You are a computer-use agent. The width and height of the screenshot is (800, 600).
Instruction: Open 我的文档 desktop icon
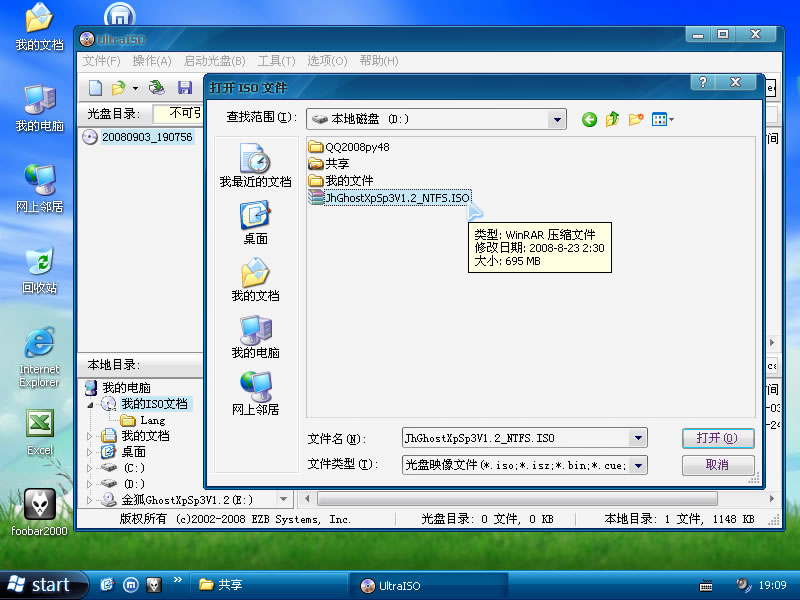(39, 27)
